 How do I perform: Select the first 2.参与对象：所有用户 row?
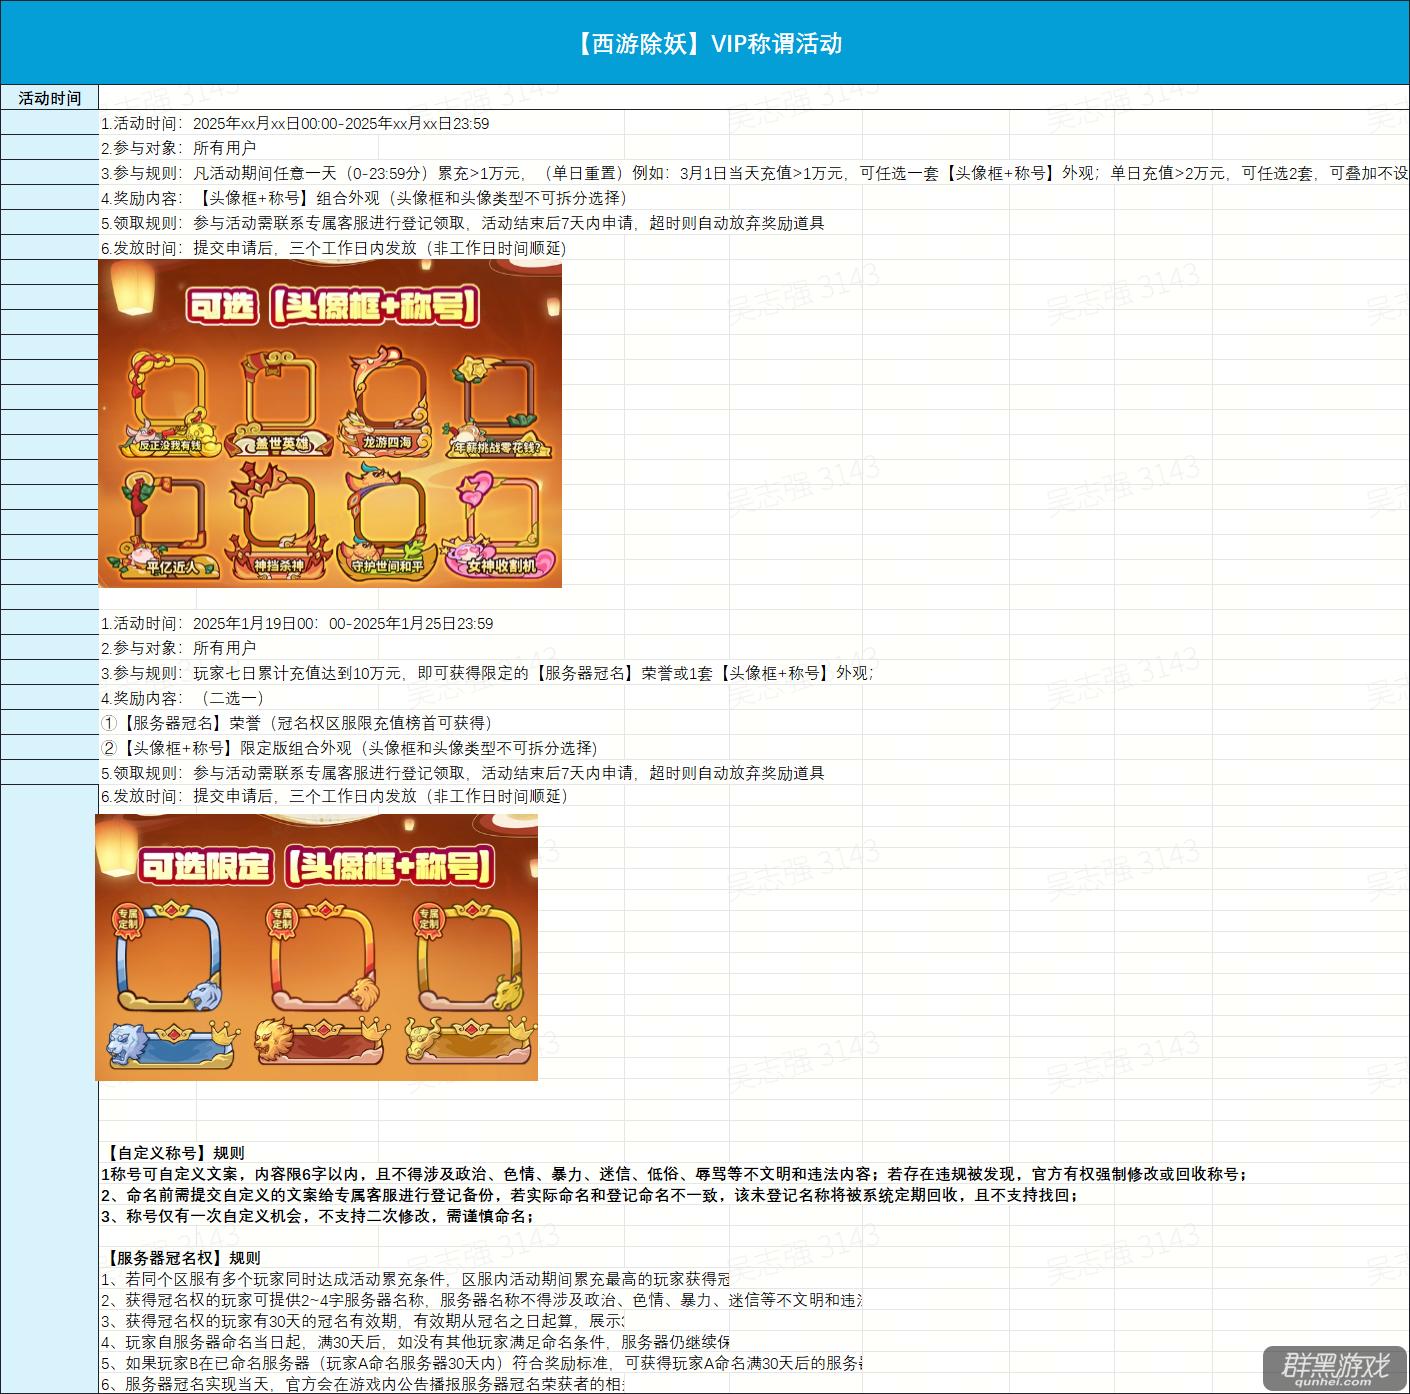(179, 148)
